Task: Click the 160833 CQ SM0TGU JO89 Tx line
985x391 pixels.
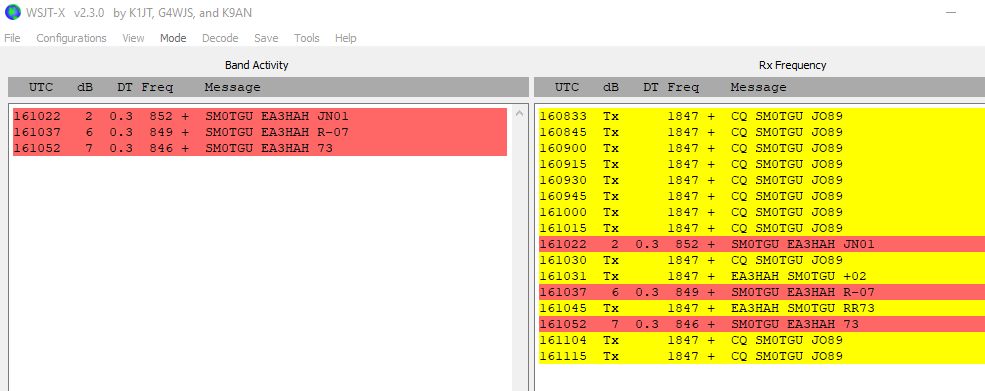Action: (762, 116)
